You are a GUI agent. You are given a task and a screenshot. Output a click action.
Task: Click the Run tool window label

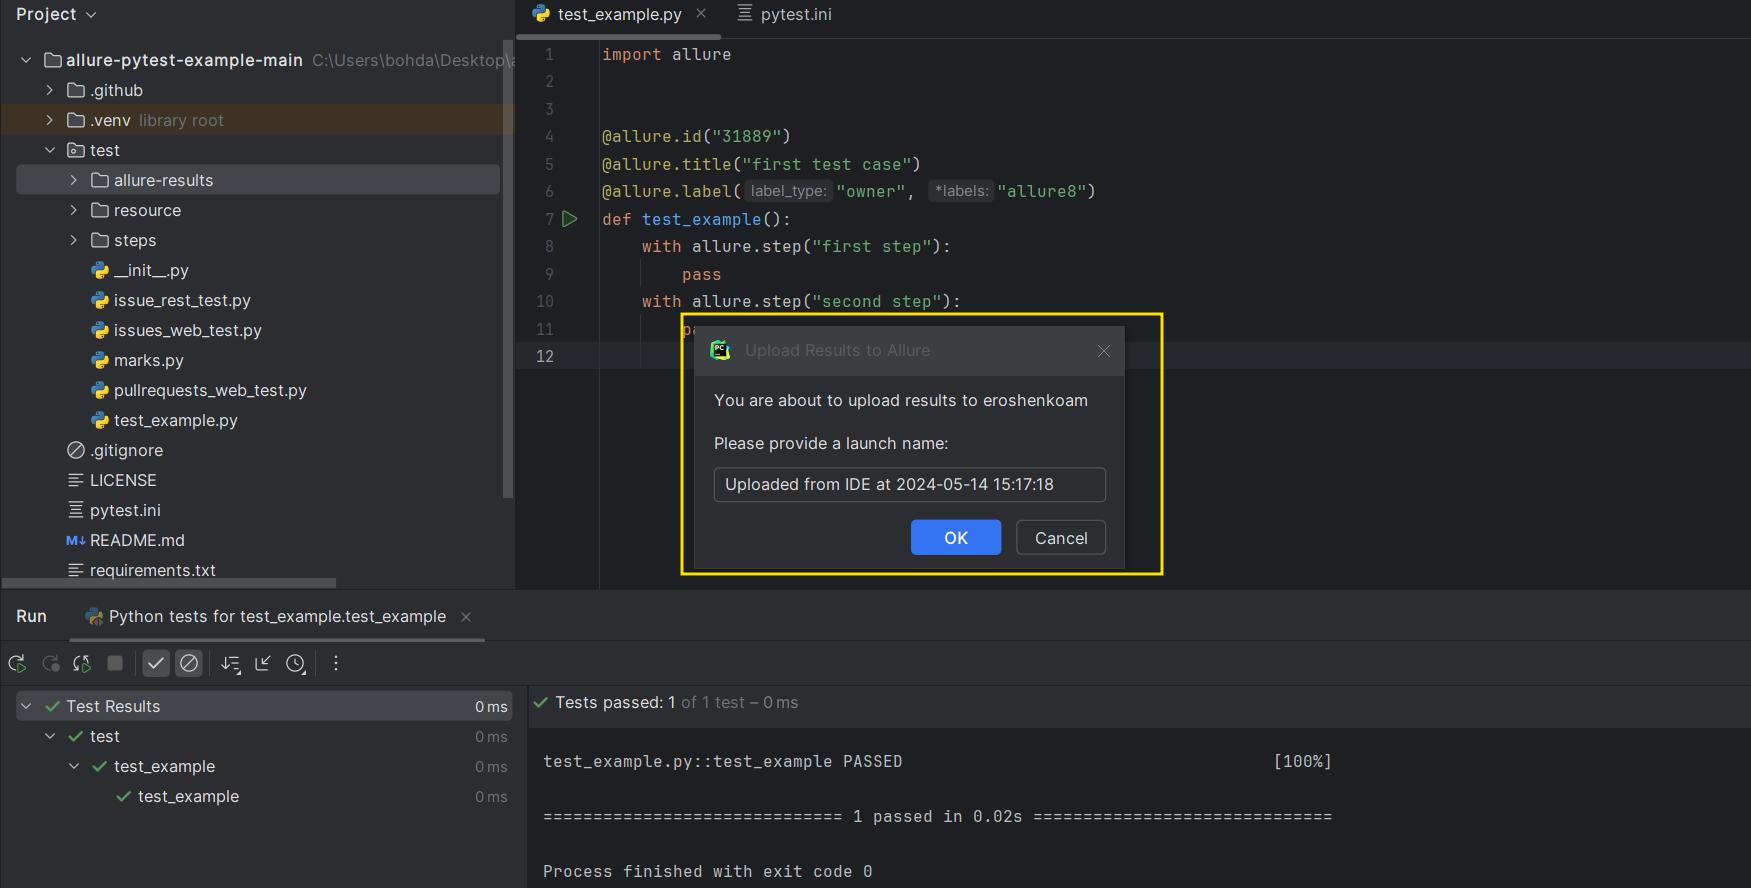click(31, 616)
